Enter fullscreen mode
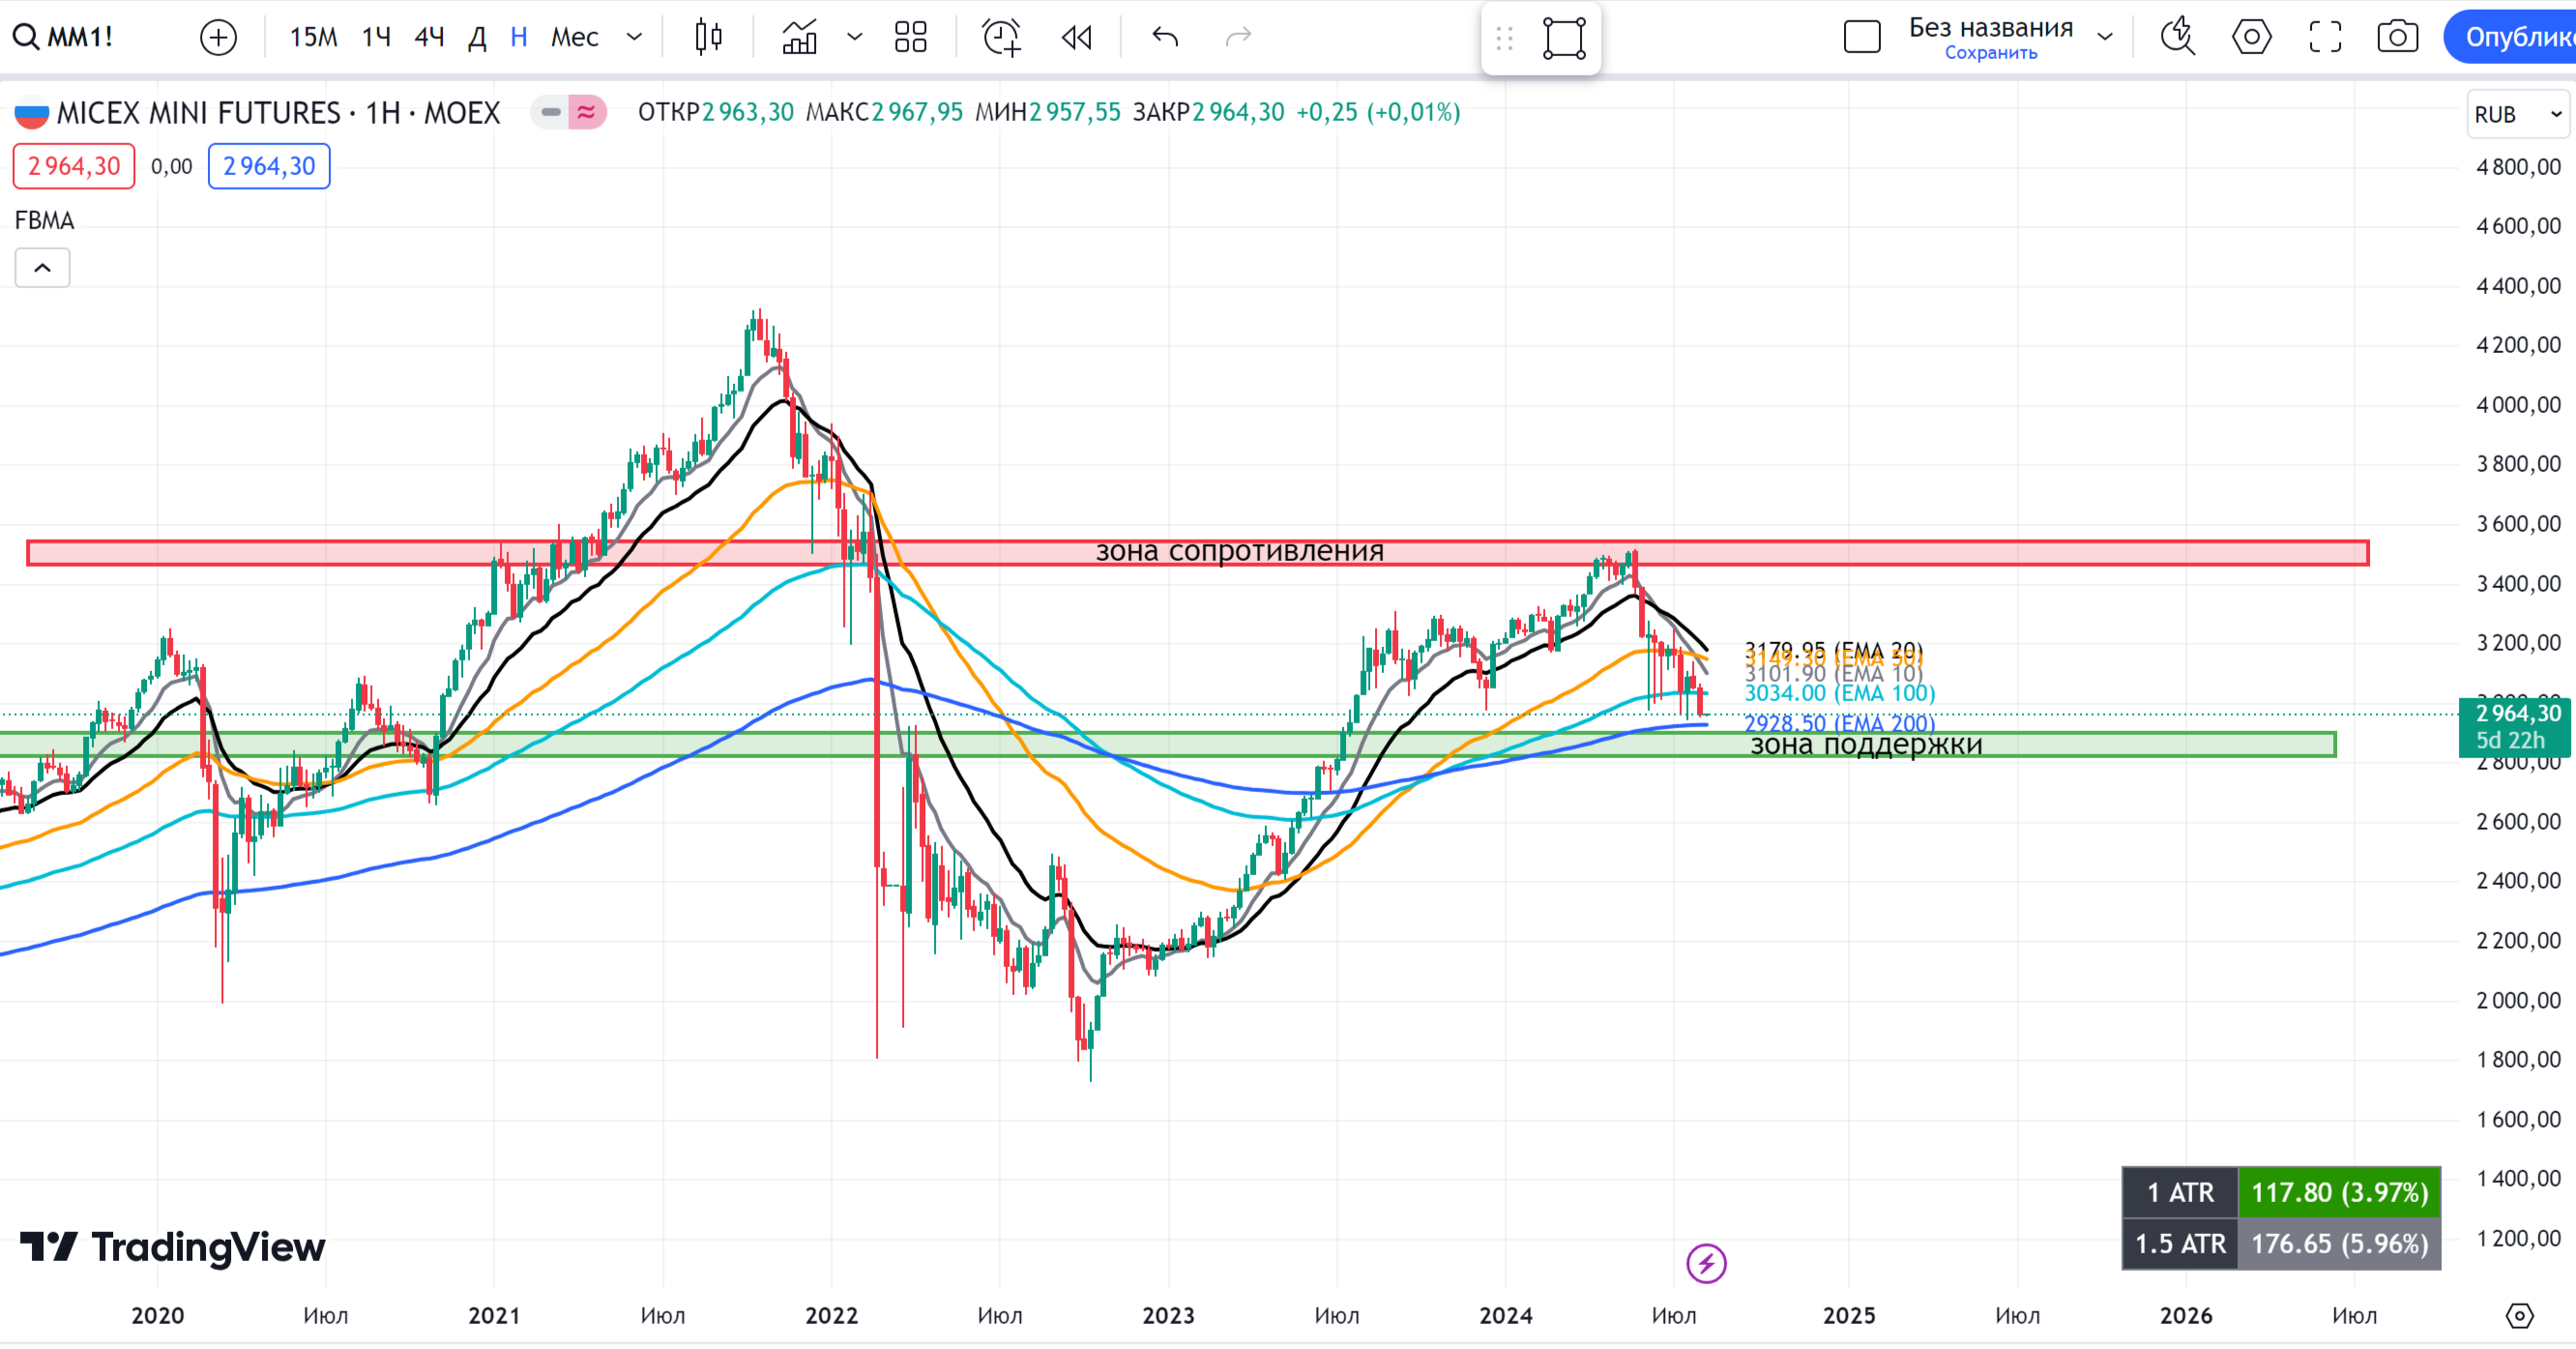 pos(2324,37)
